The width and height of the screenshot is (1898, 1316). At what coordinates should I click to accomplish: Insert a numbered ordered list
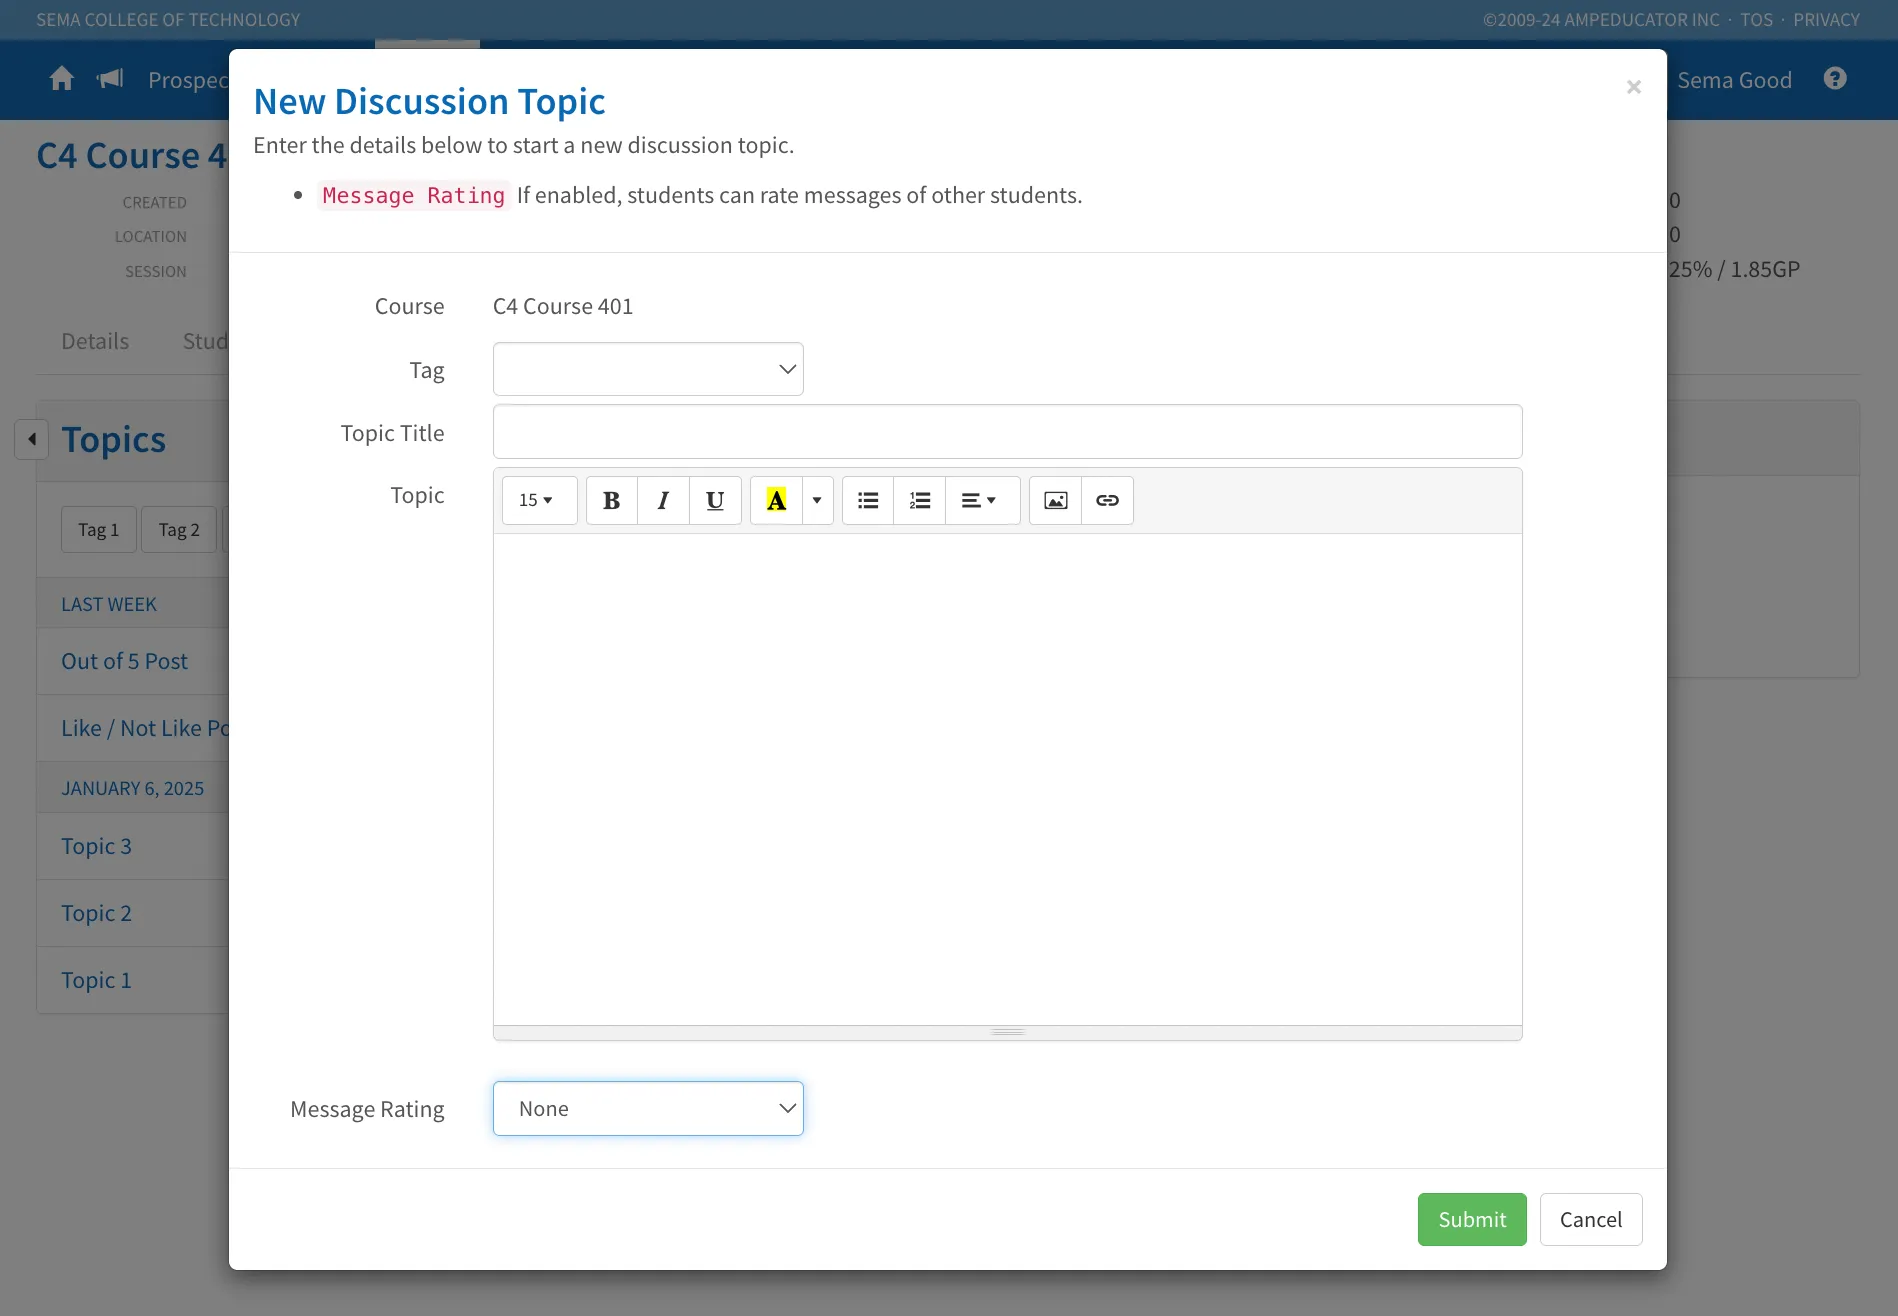[920, 500]
